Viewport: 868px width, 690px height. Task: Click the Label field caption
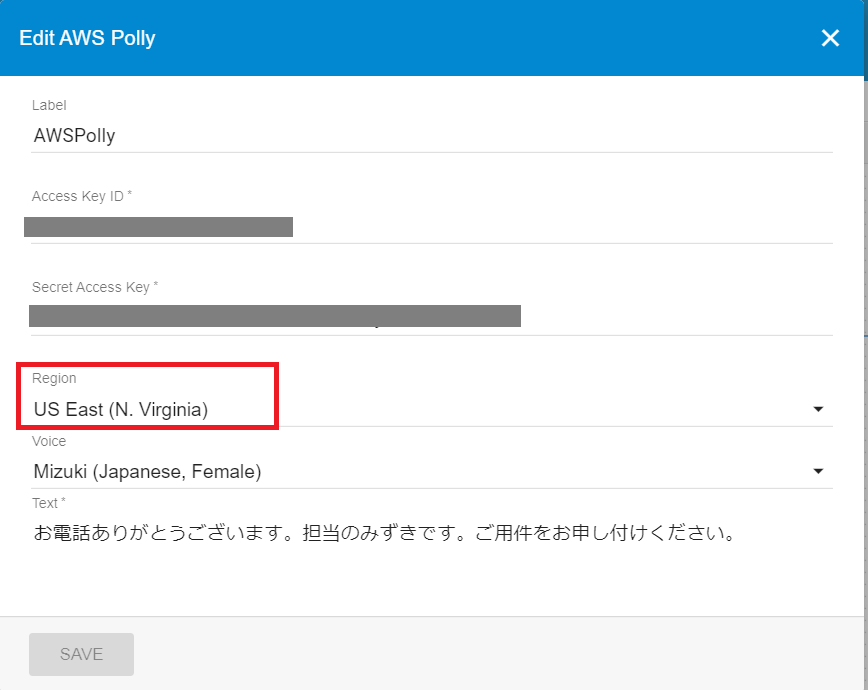tap(49, 105)
